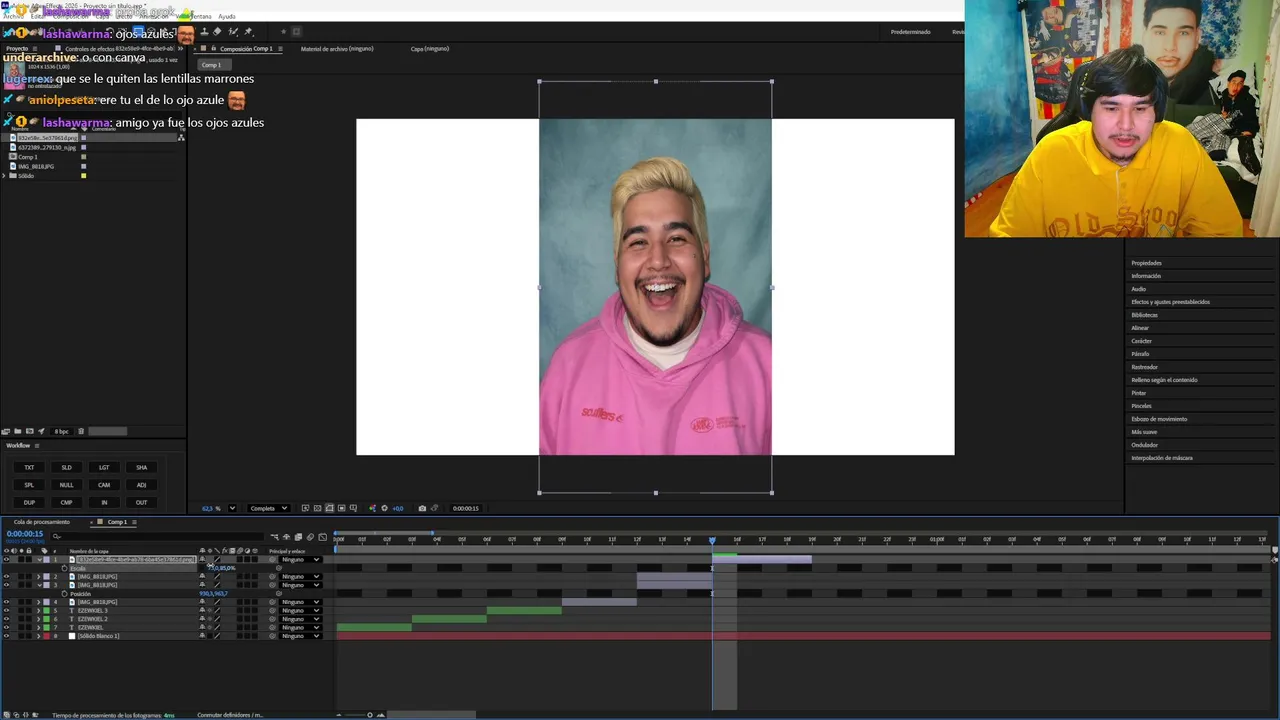
Task: Click the 8 bpc color depth button
Action: click(x=61, y=431)
